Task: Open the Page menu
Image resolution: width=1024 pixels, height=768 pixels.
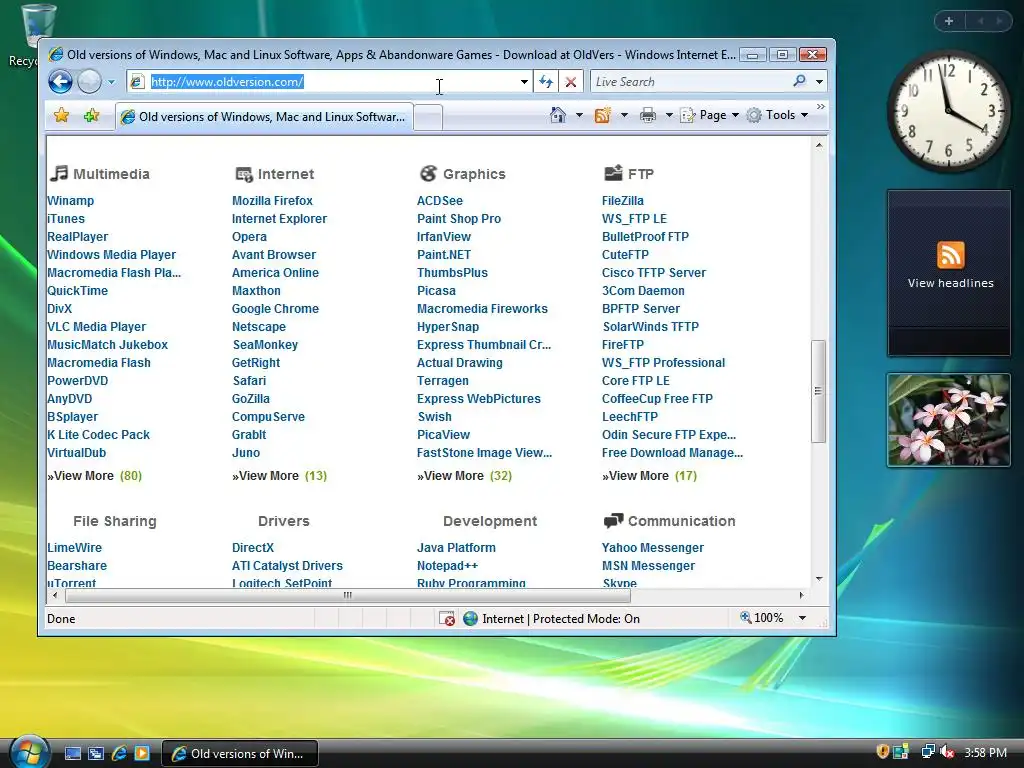Action: 710,115
